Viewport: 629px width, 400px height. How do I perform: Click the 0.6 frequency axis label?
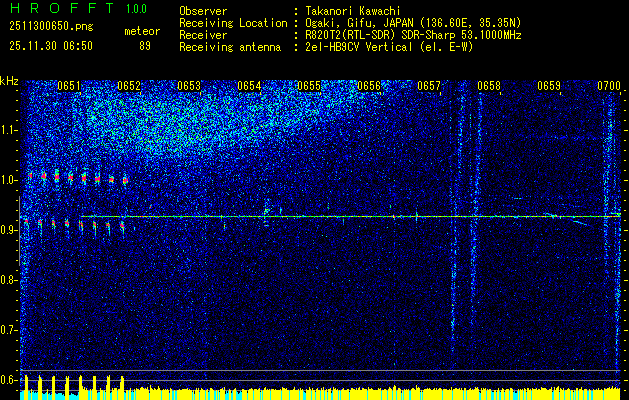click(x=9, y=380)
